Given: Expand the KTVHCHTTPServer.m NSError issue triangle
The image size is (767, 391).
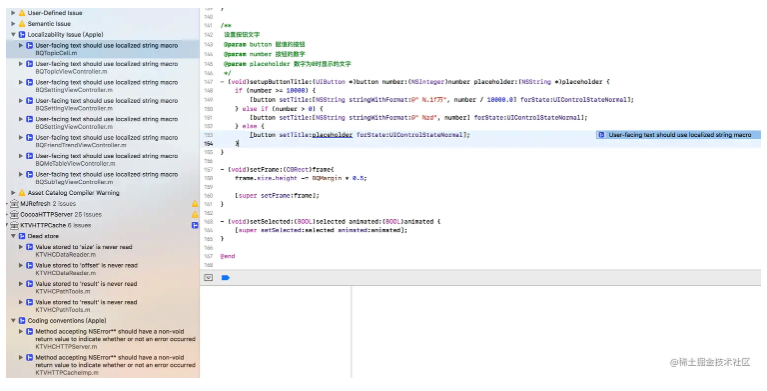Looking at the screenshot, I should (x=21, y=331).
